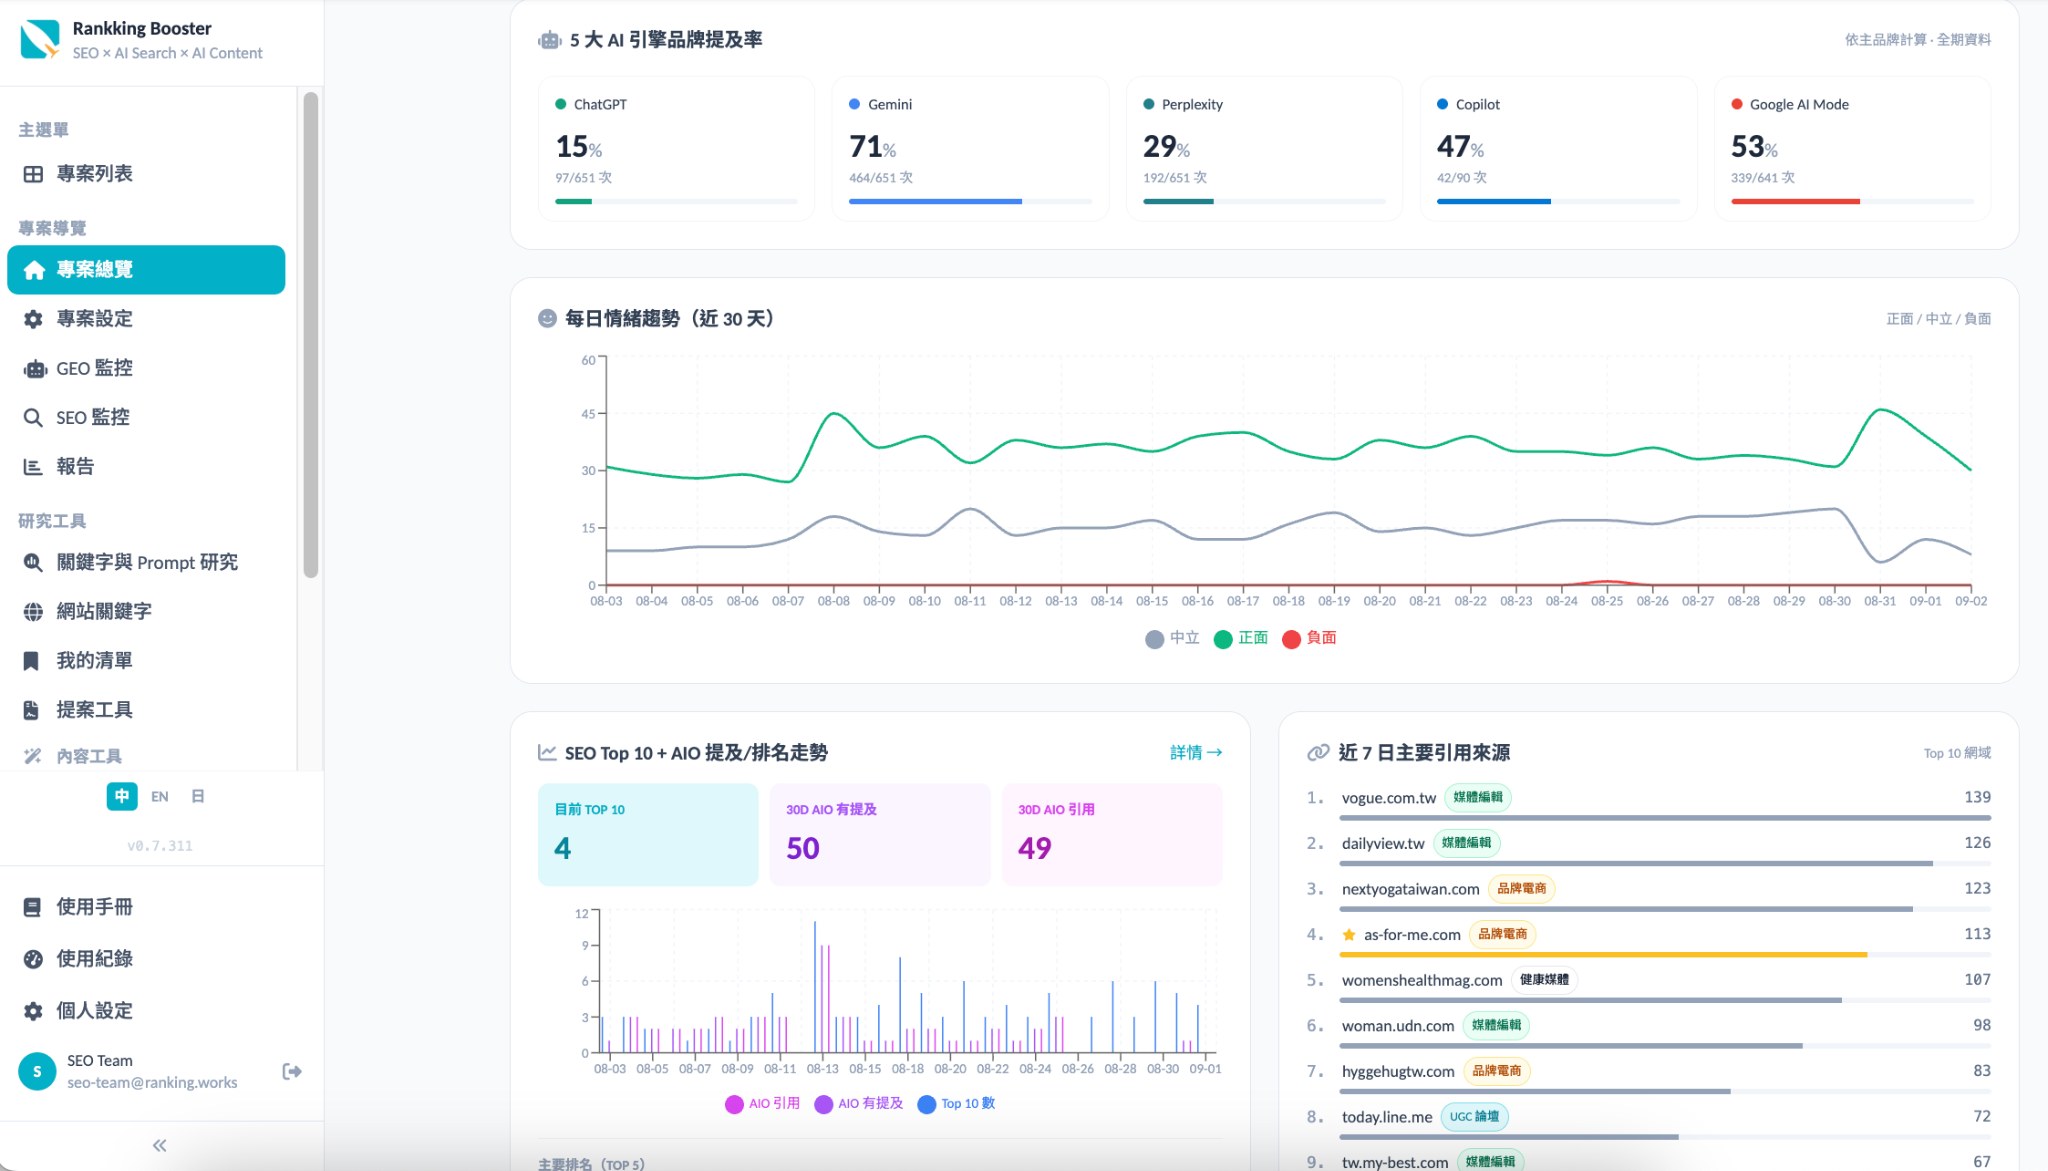2048x1171 pixels.
Task: Select the 30D AIO 引用 stat card
Action: 1112,834
